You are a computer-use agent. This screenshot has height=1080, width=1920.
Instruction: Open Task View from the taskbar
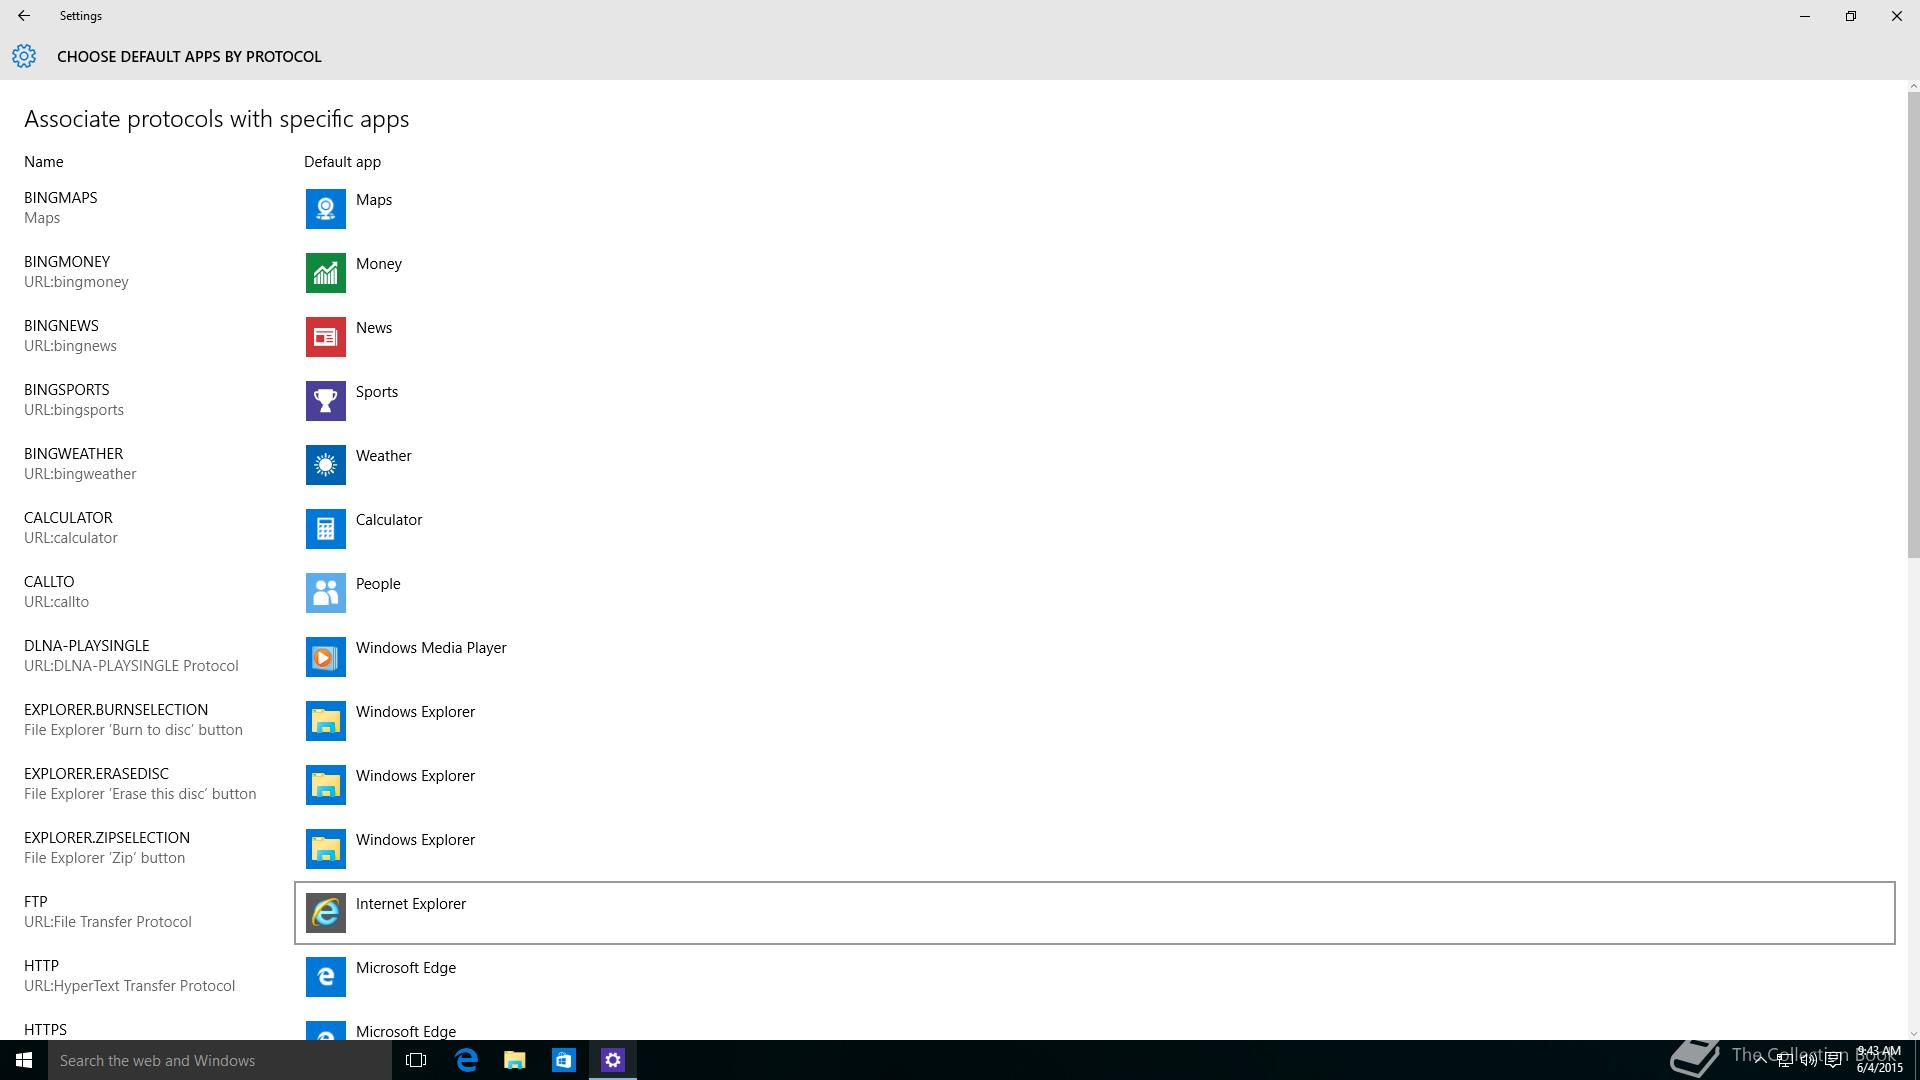point(416,1060)
